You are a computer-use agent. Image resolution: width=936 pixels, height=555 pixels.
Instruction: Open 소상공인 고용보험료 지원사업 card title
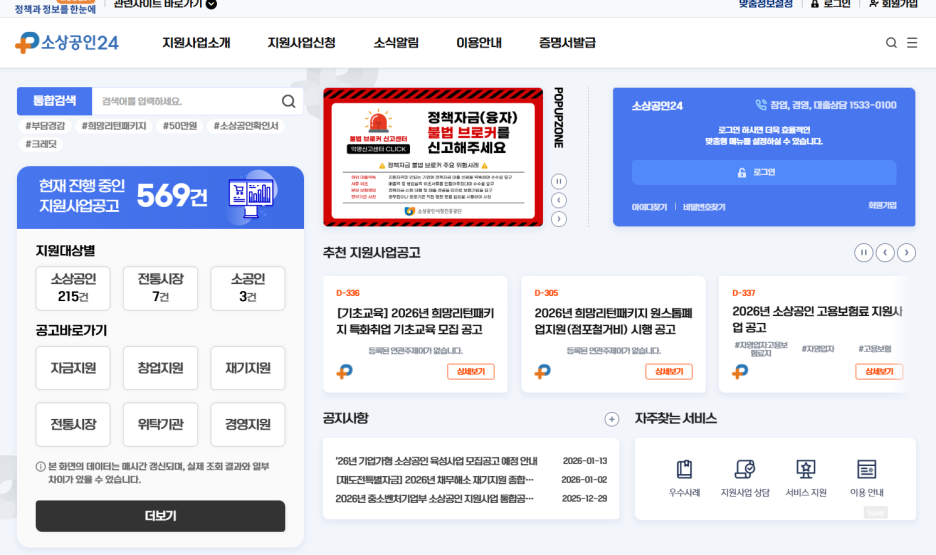(817, 319)
